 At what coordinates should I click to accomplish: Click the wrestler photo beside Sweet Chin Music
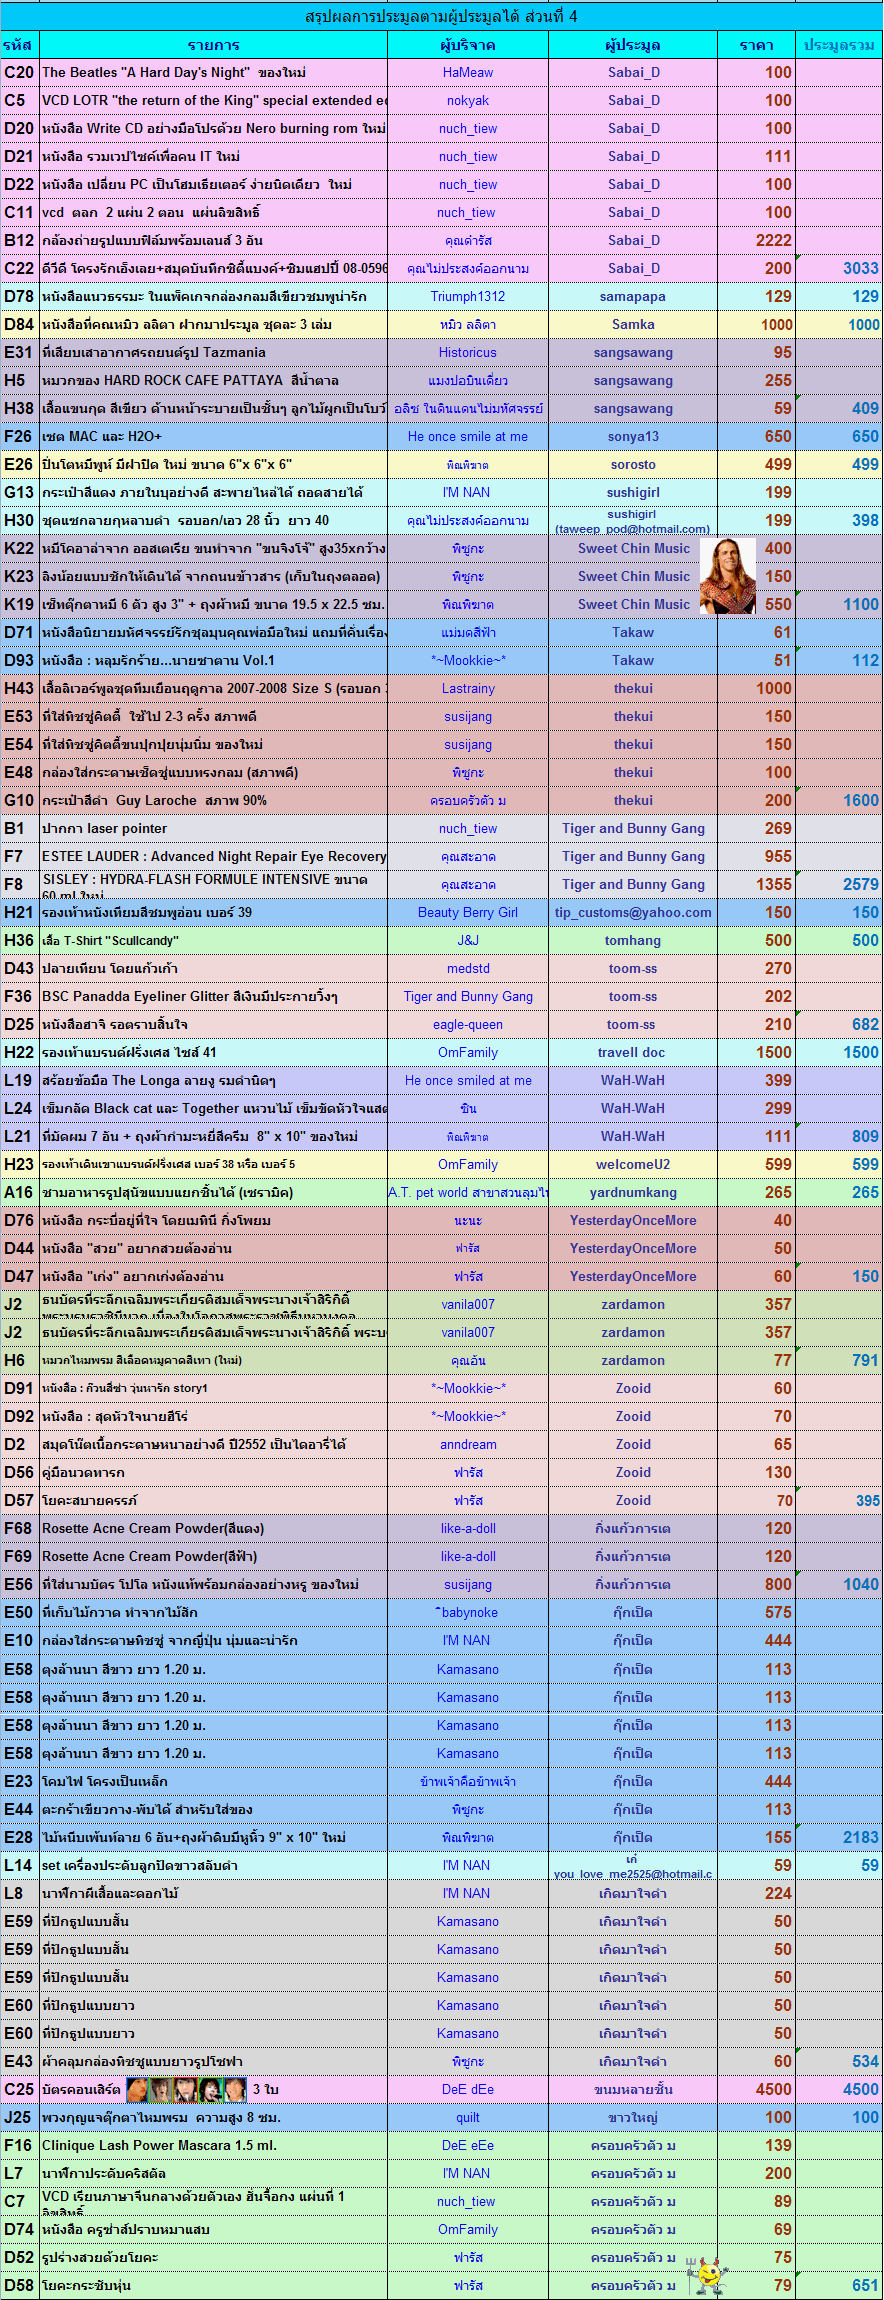(728, 576)
